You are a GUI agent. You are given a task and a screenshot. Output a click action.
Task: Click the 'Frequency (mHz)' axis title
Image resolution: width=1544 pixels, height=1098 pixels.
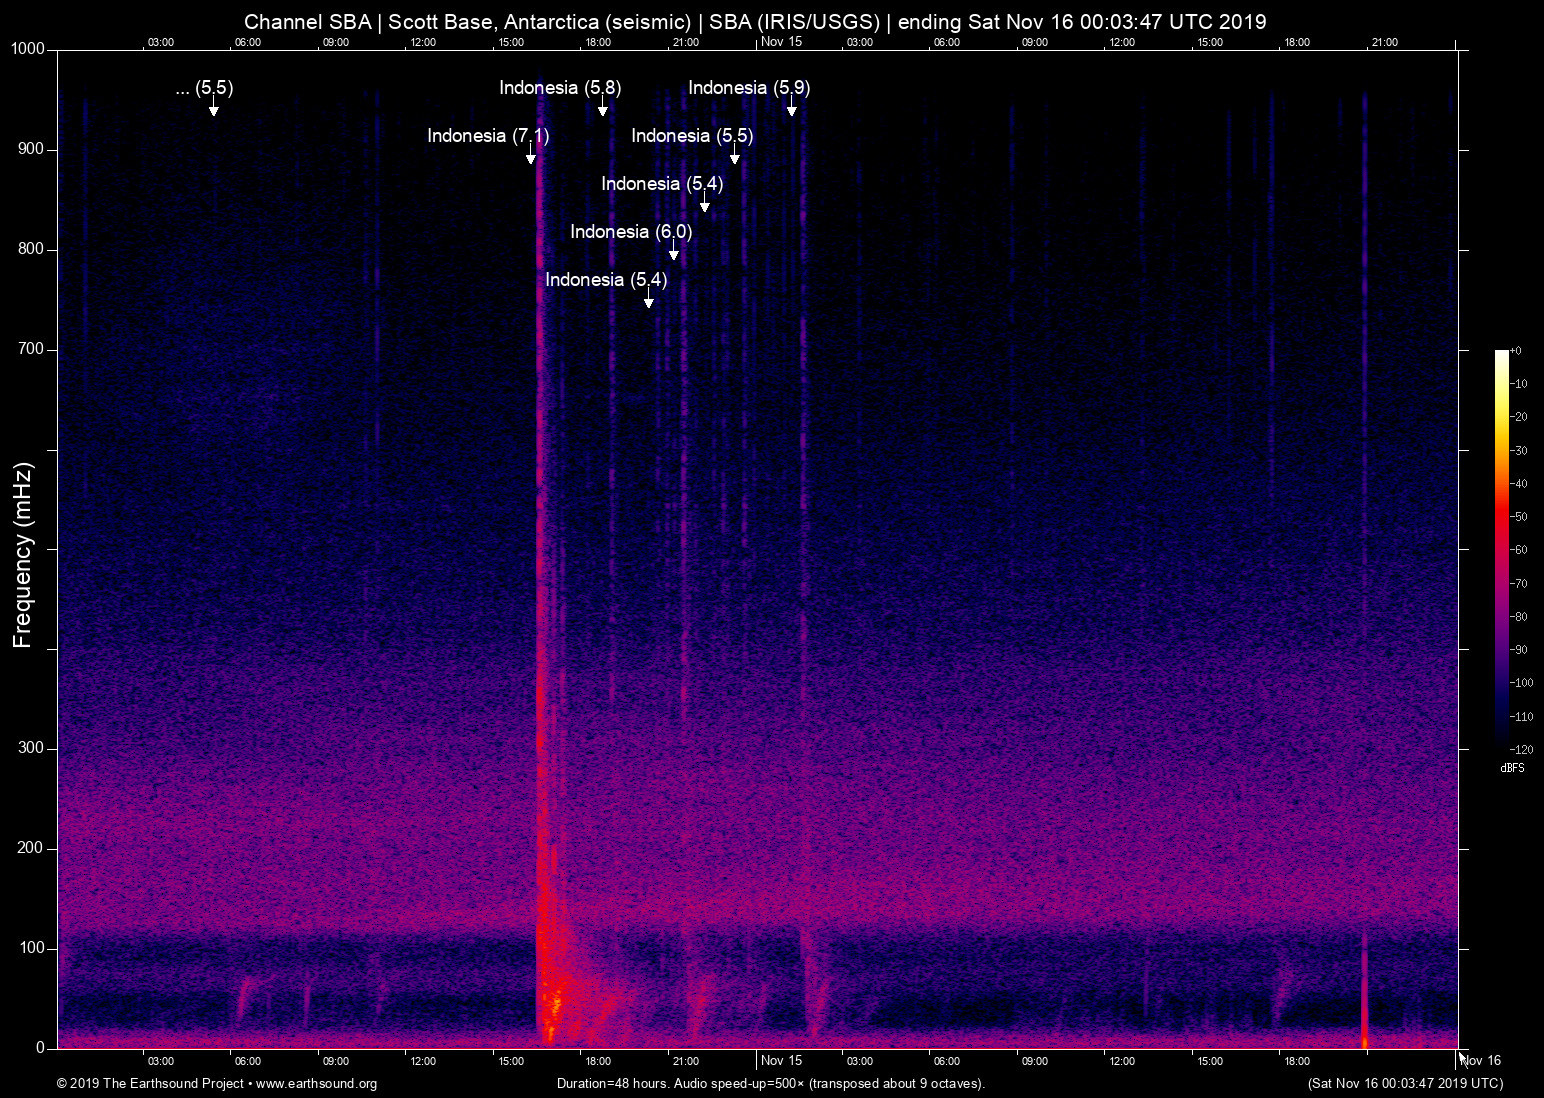coord(23,555)
